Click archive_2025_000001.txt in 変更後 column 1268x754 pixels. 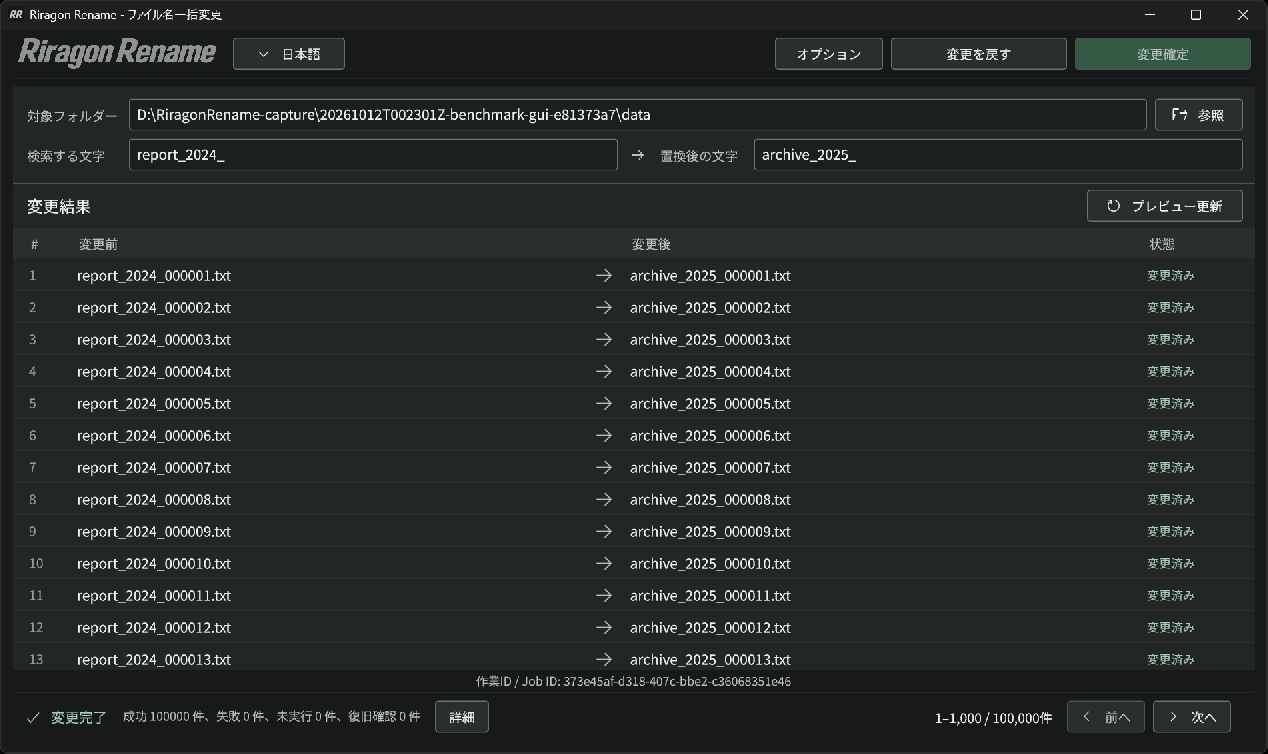tap(710, 276)
